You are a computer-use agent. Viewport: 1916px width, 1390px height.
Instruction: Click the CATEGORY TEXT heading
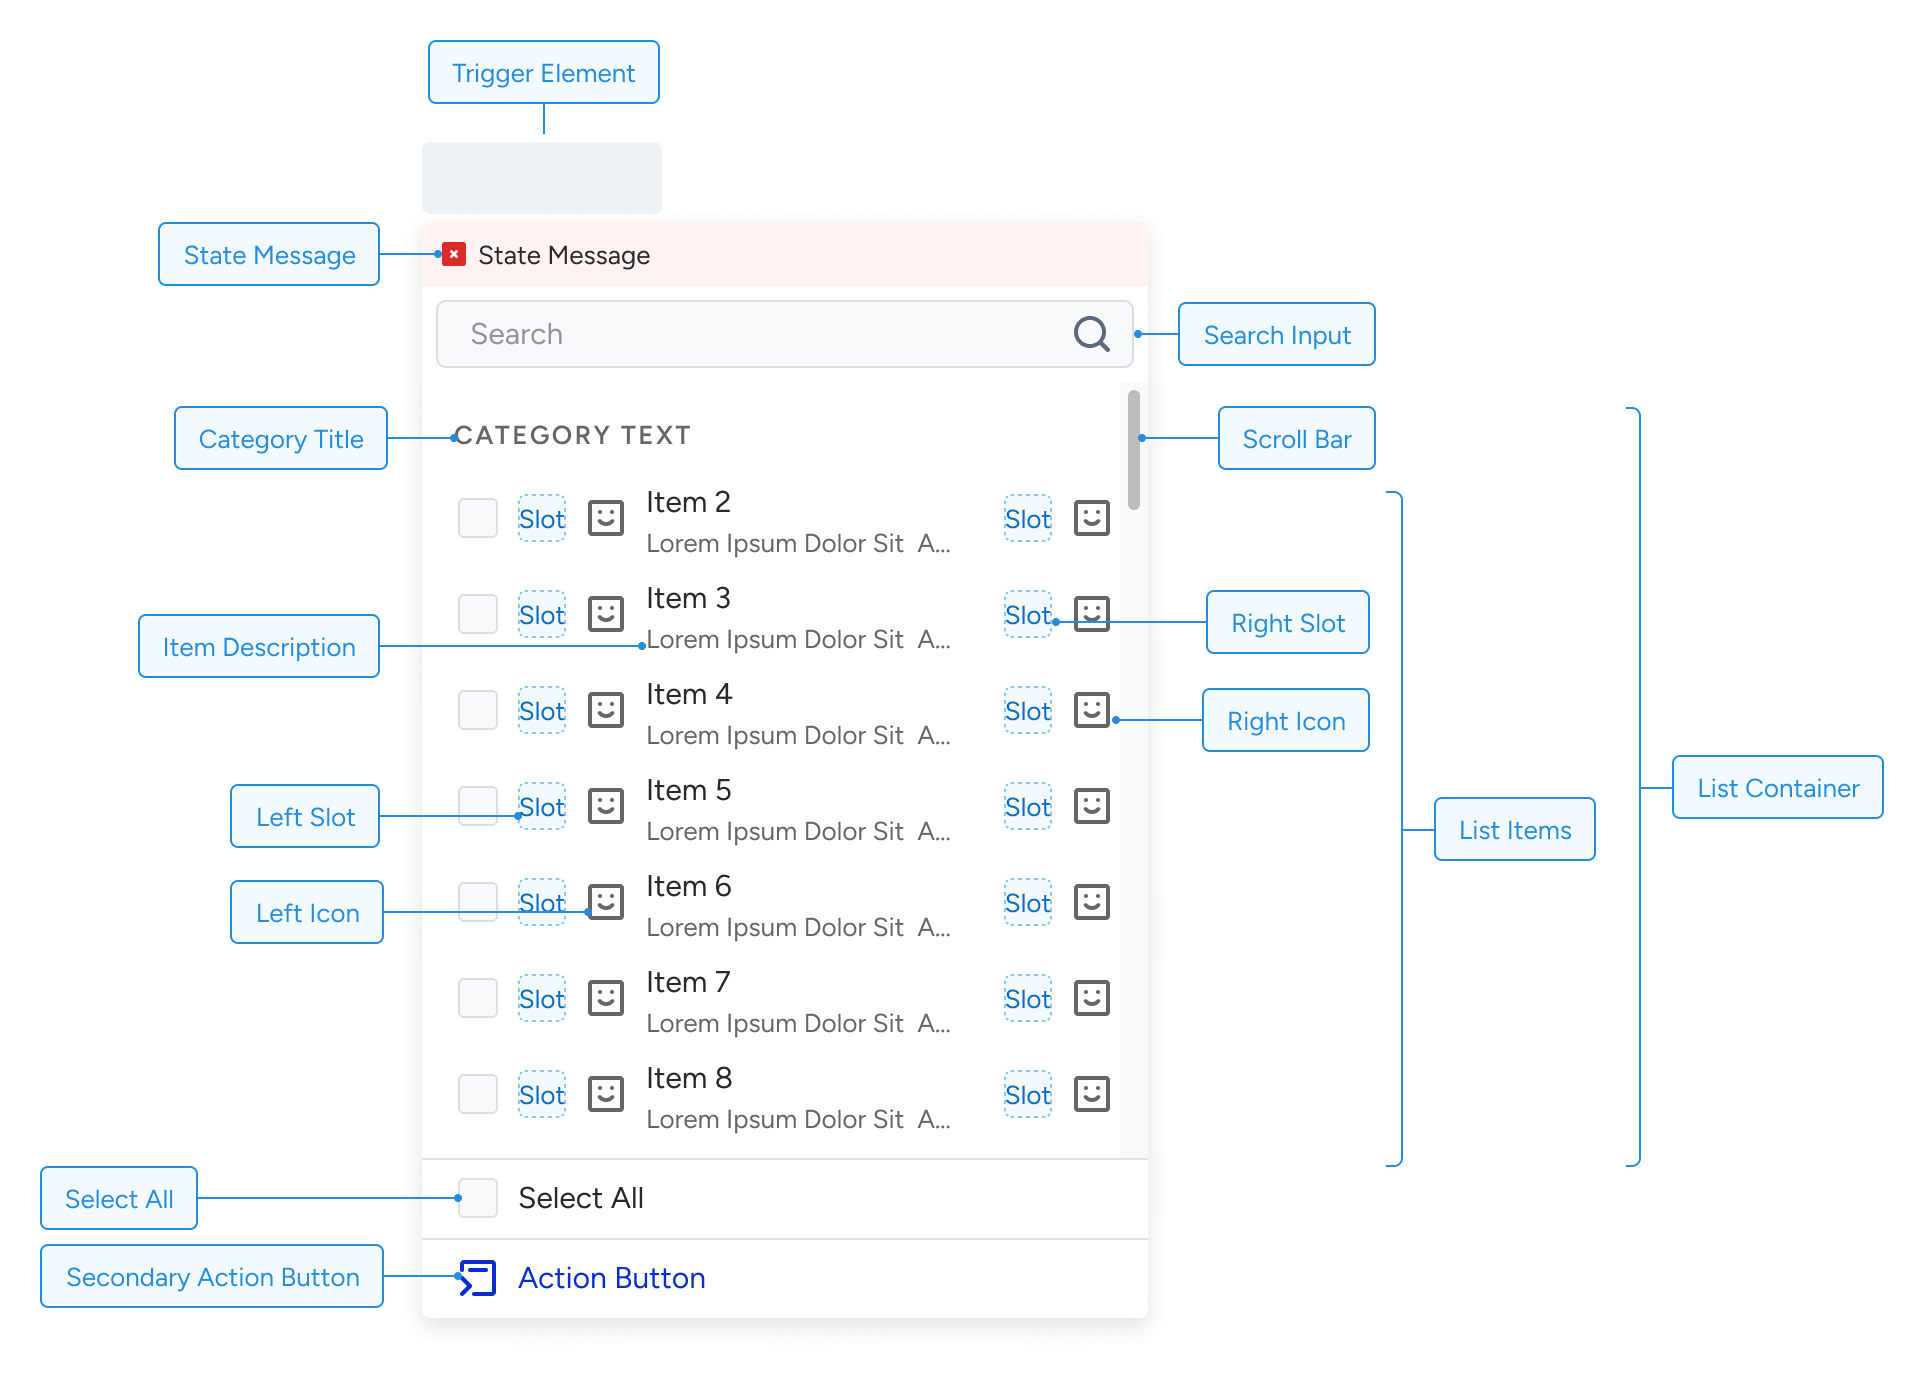pyautogui.click(x=573, y=435)
